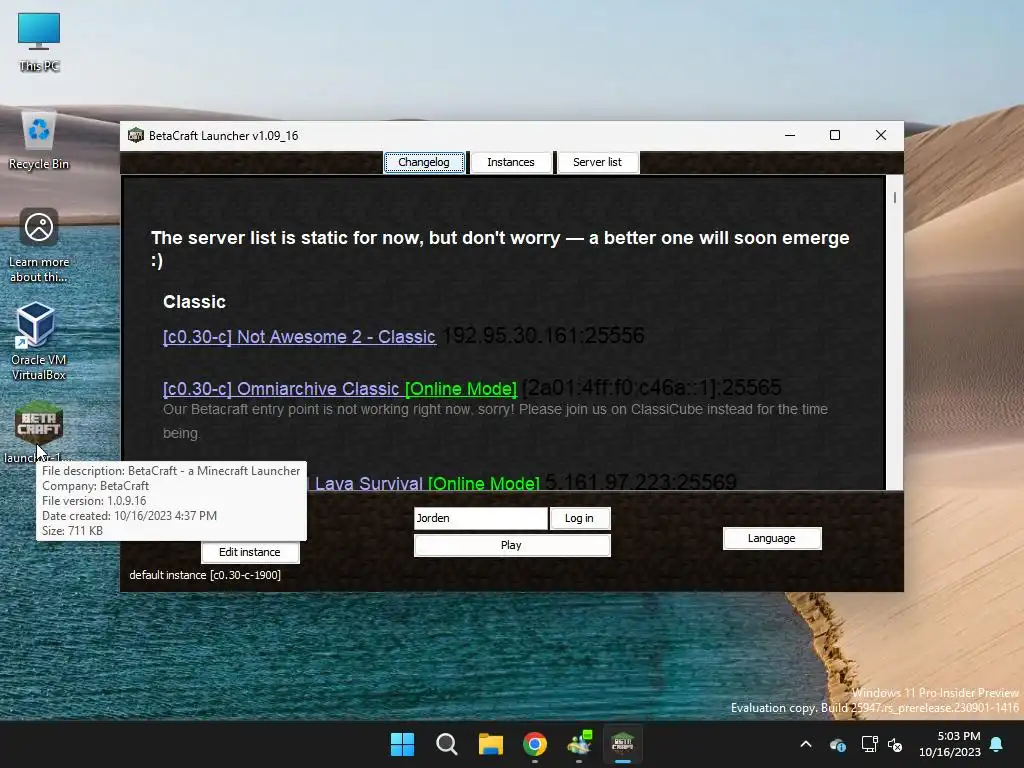Click the Edit instance button
1024x768 pixels.
pyautogui.click(x=250, y=552)
